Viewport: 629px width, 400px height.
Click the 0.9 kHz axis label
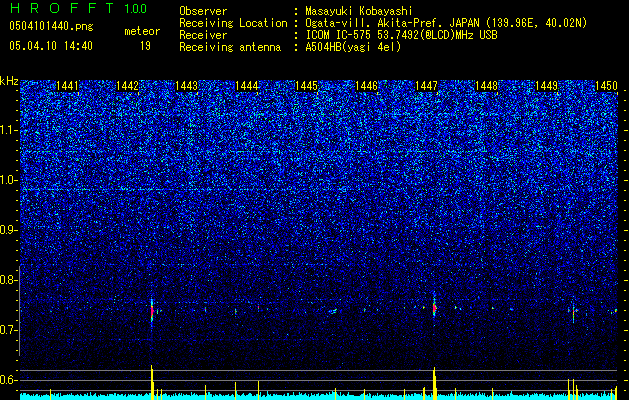9,230
